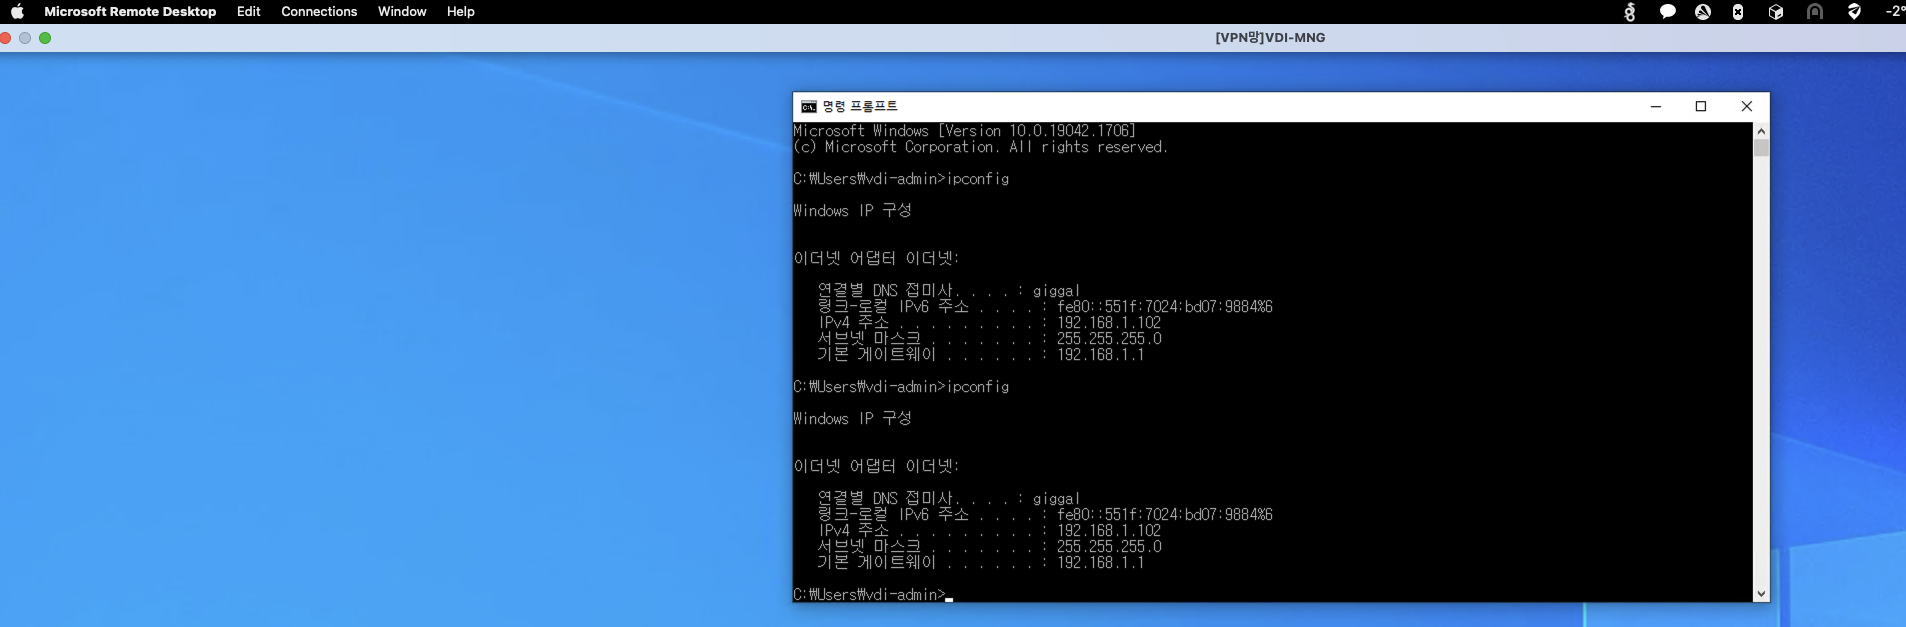Click the scrollbar down arrow in command prompt
This screenshot has height=627, width=1906.
point(1761,594)
